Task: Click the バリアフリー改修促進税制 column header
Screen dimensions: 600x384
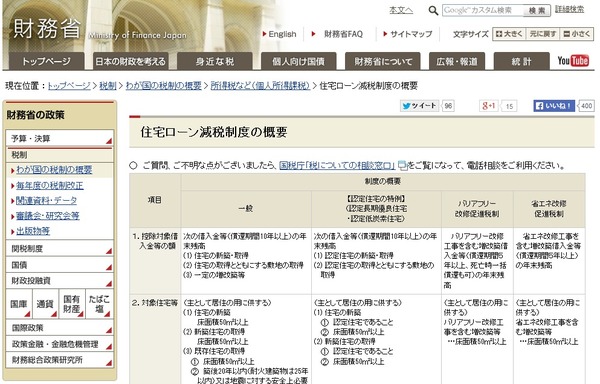Action: [477, 208]
